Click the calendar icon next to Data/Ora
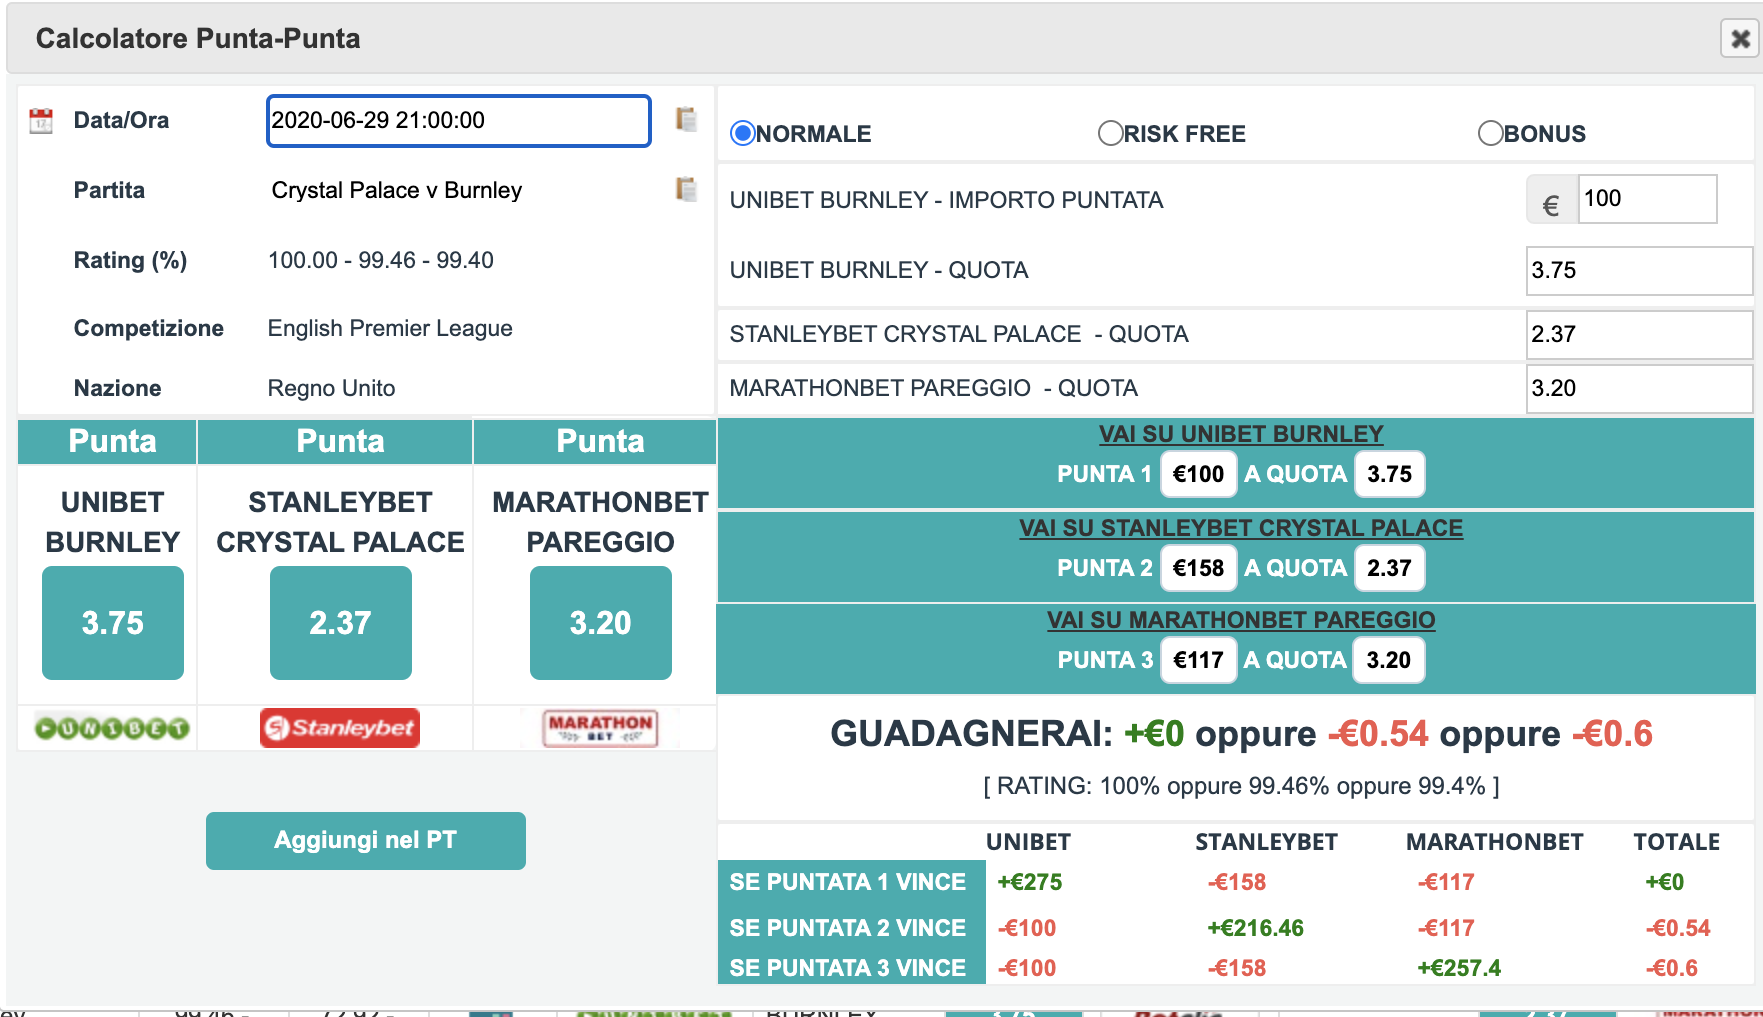The image size is (1763, 1017). 41,121
